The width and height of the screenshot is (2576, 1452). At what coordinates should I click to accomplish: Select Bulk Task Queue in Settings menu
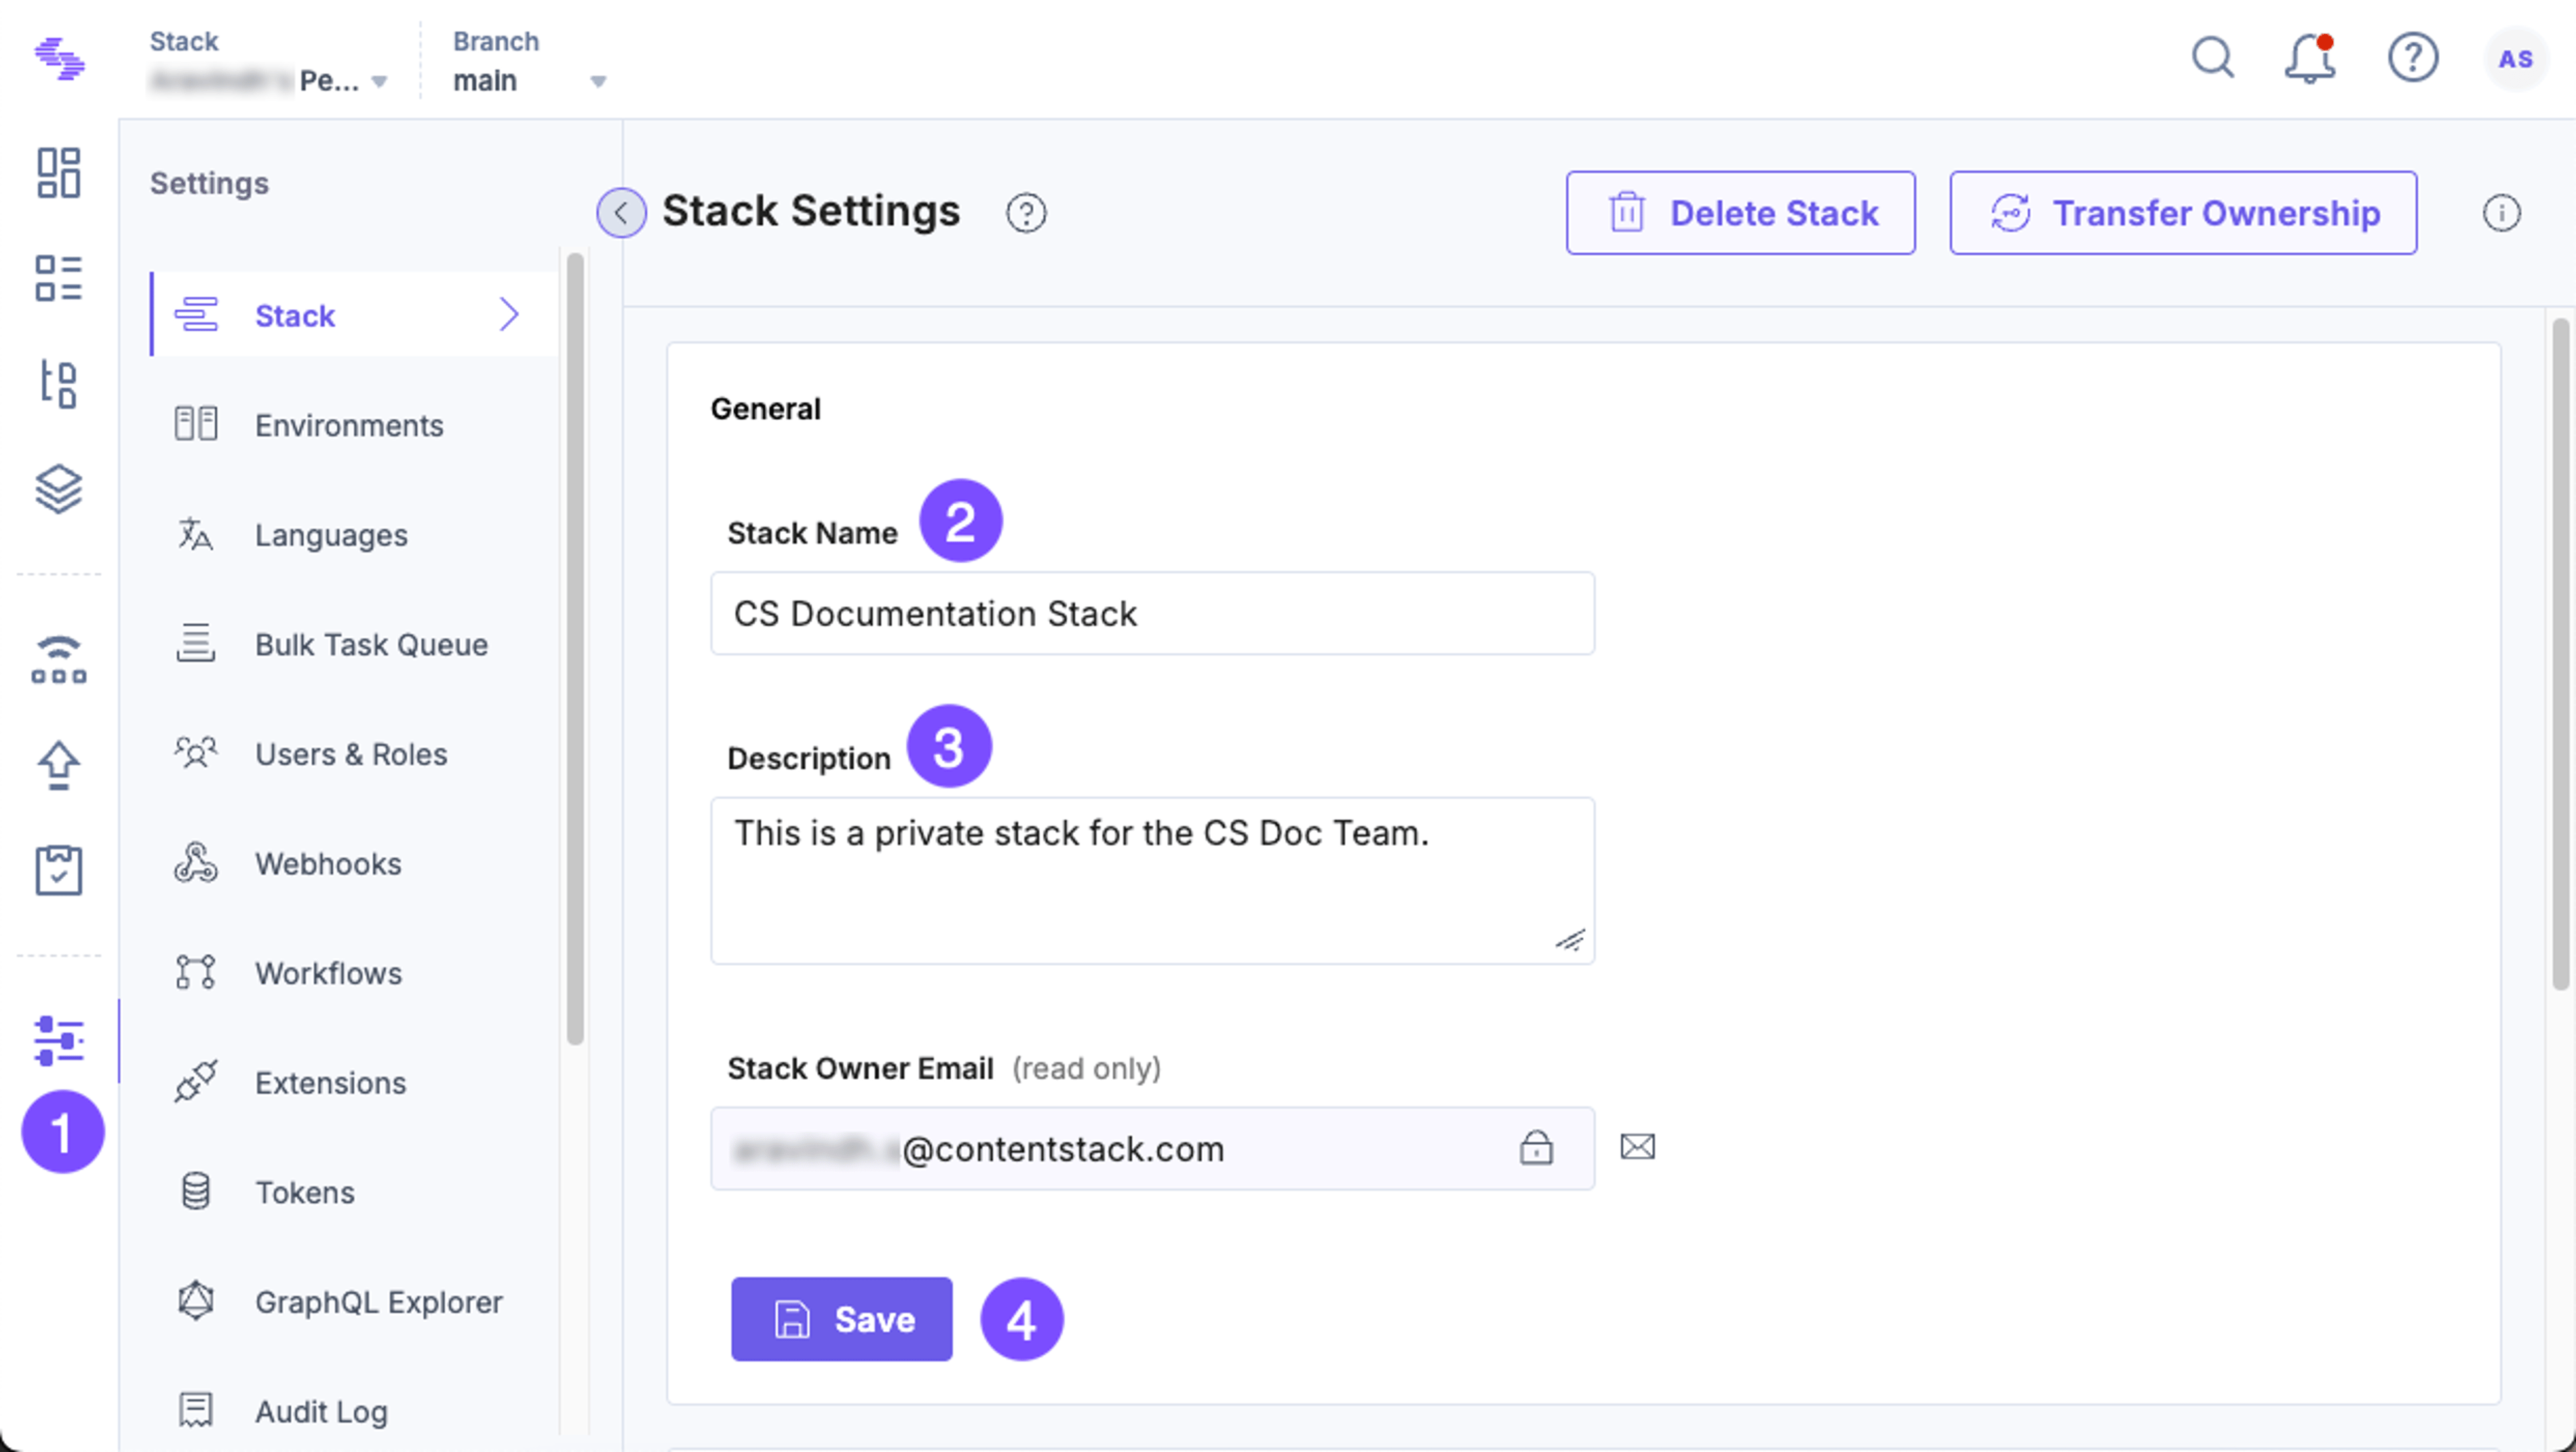pyautogui.click(x=354, y=645)
